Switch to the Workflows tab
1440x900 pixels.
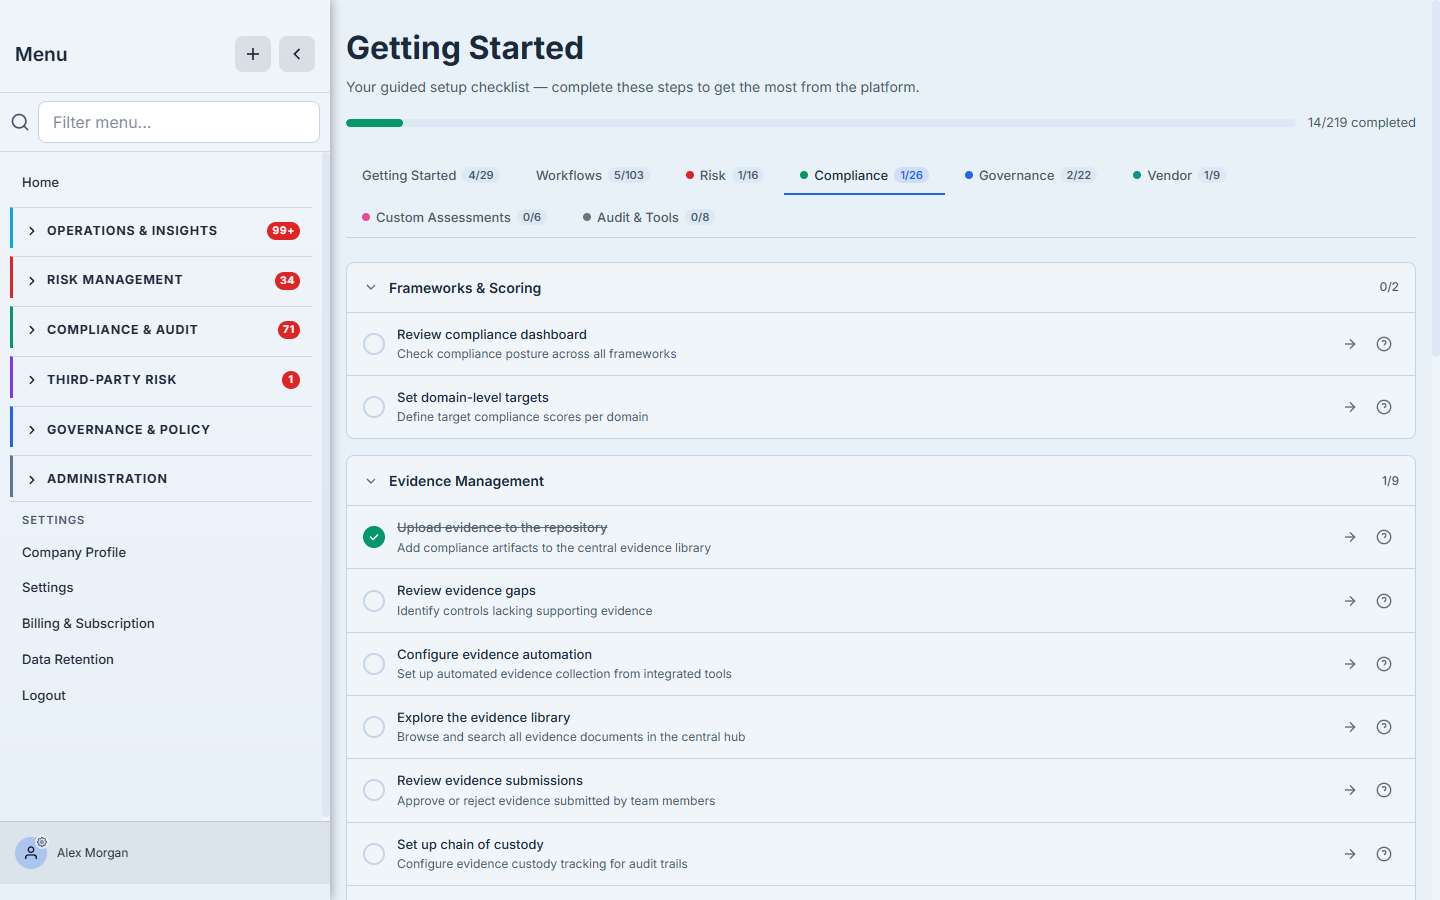592,175
